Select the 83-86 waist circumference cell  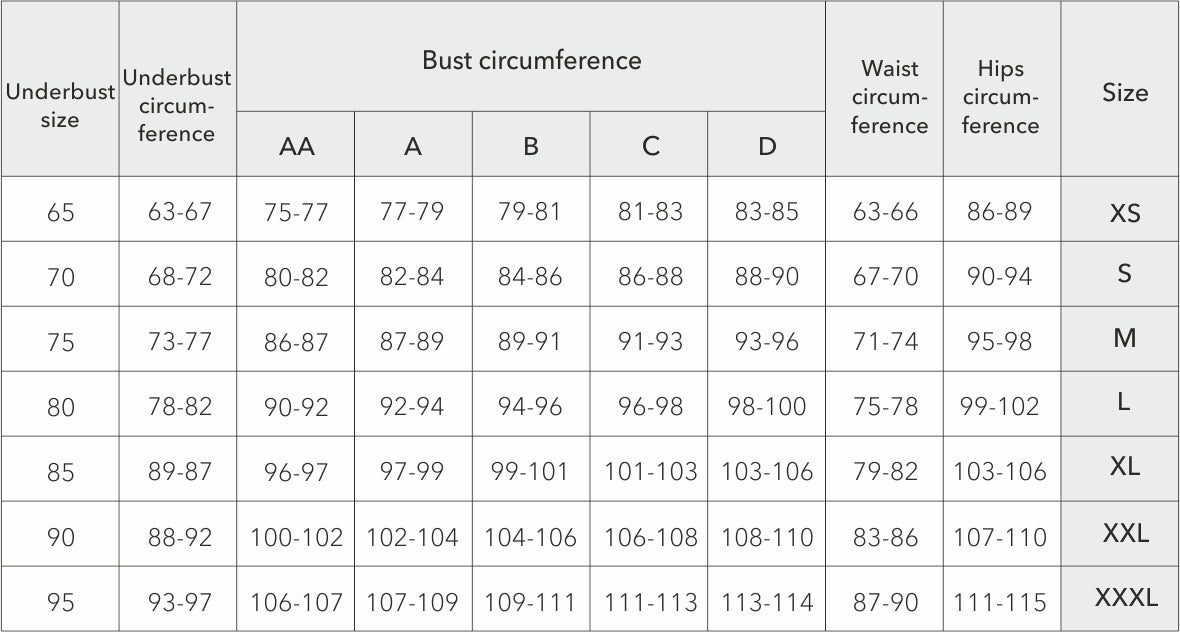click(885, 537)
